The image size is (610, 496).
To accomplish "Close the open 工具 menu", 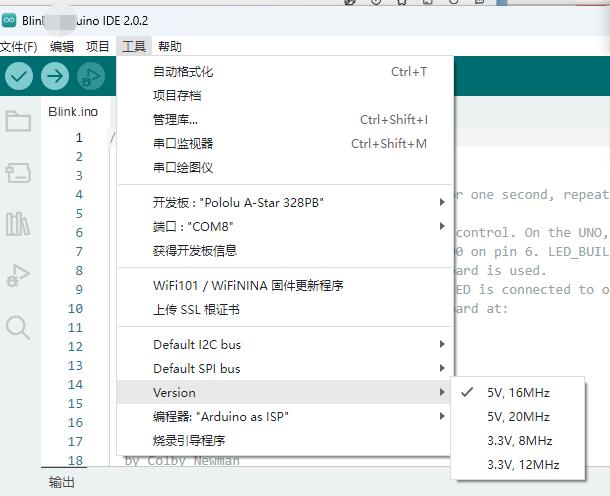I will 134,47.
